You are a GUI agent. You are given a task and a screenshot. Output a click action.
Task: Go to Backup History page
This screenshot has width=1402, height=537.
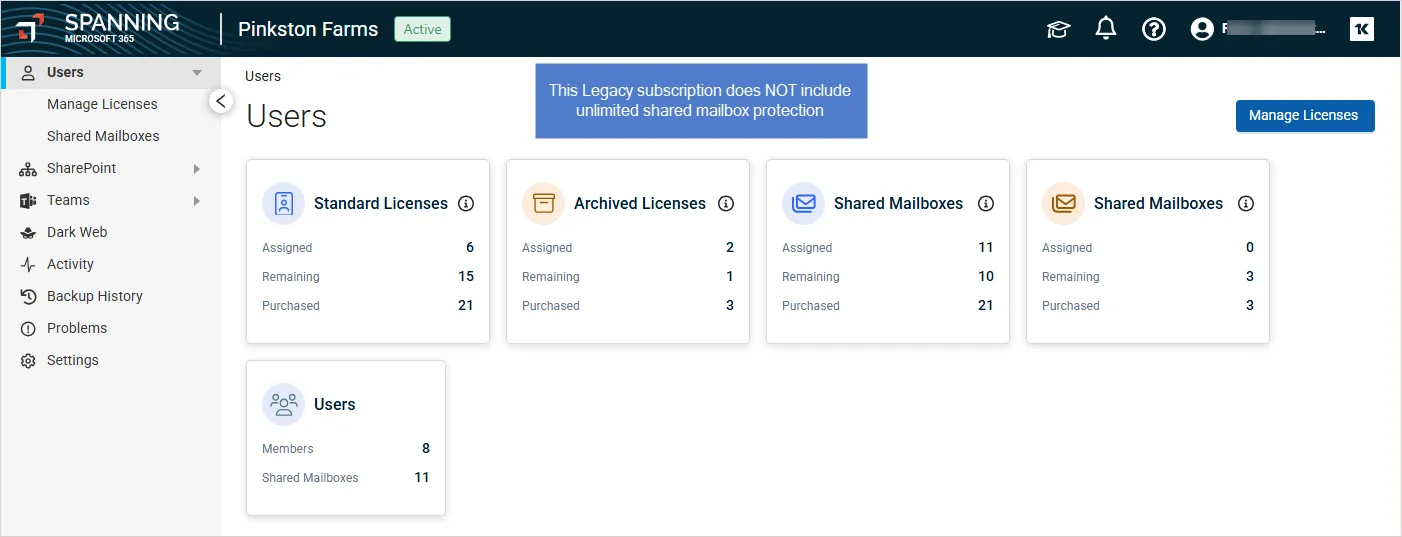tap(94, 296)
